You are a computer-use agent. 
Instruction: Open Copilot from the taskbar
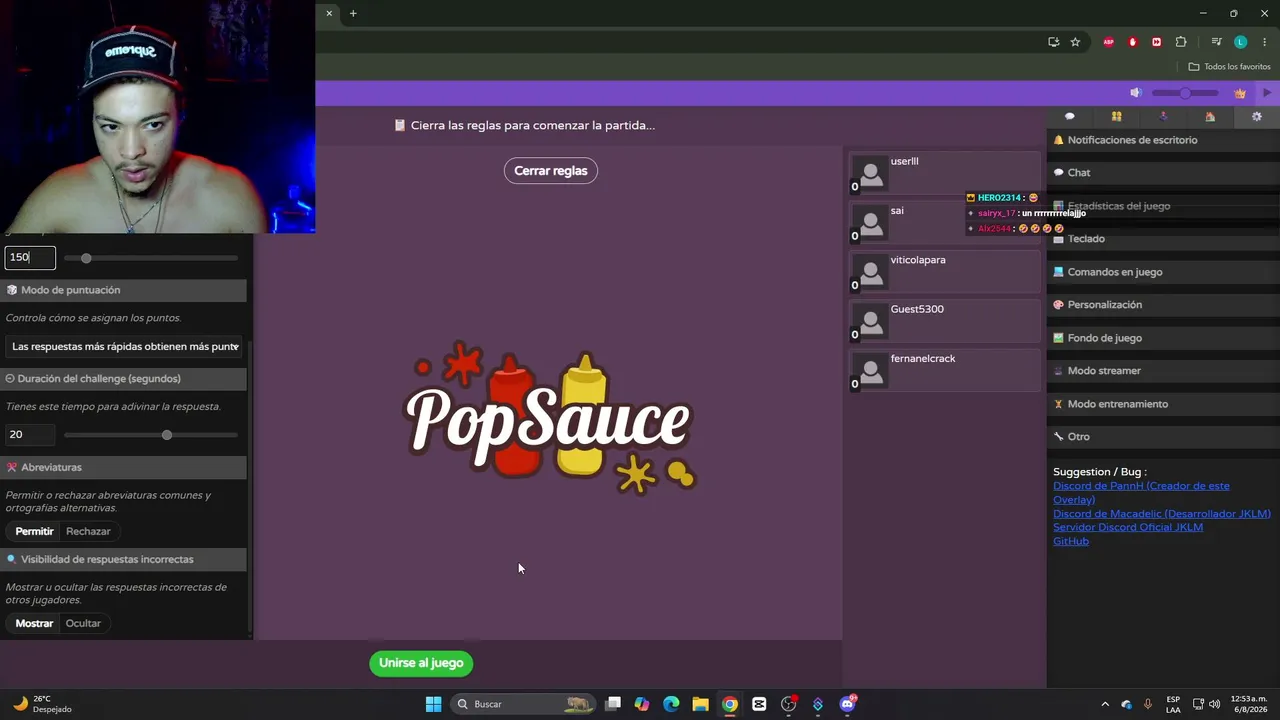coord(642,704)
